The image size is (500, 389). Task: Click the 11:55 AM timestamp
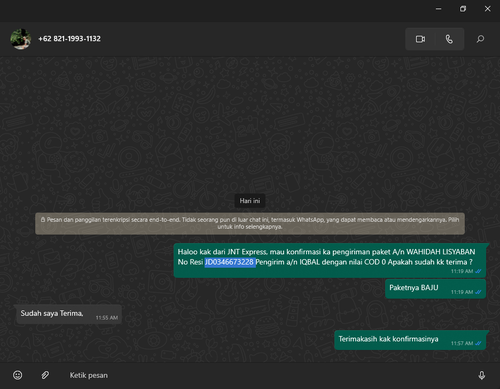(107, 318)
